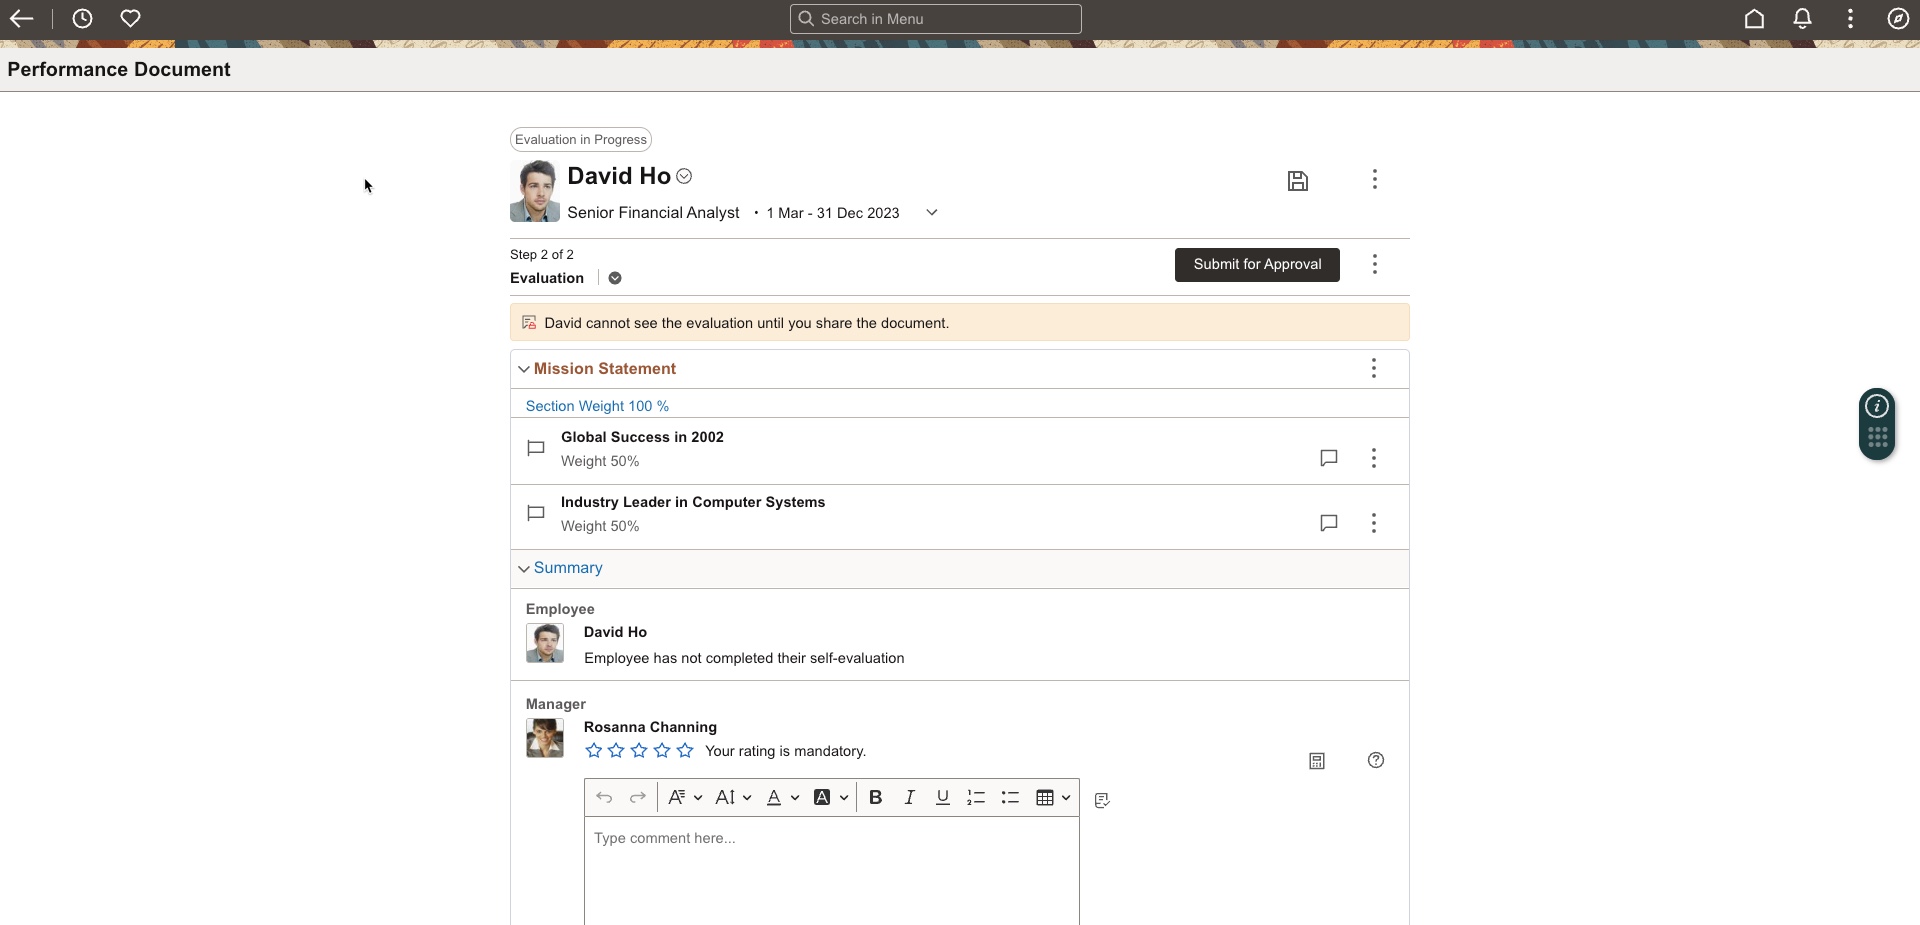Image resolution: width=1920 pixels, height=925 pixels.
Task: Click the Save document icon
Action: (1297, 181)
